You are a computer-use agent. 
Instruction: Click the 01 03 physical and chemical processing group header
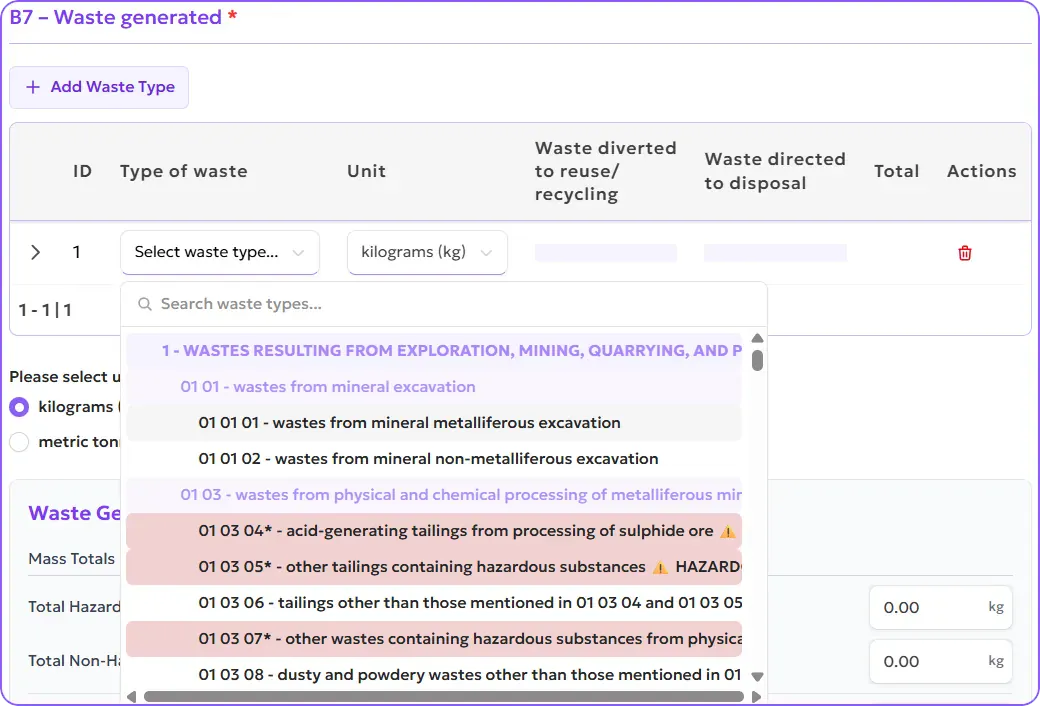pos(434,495)
